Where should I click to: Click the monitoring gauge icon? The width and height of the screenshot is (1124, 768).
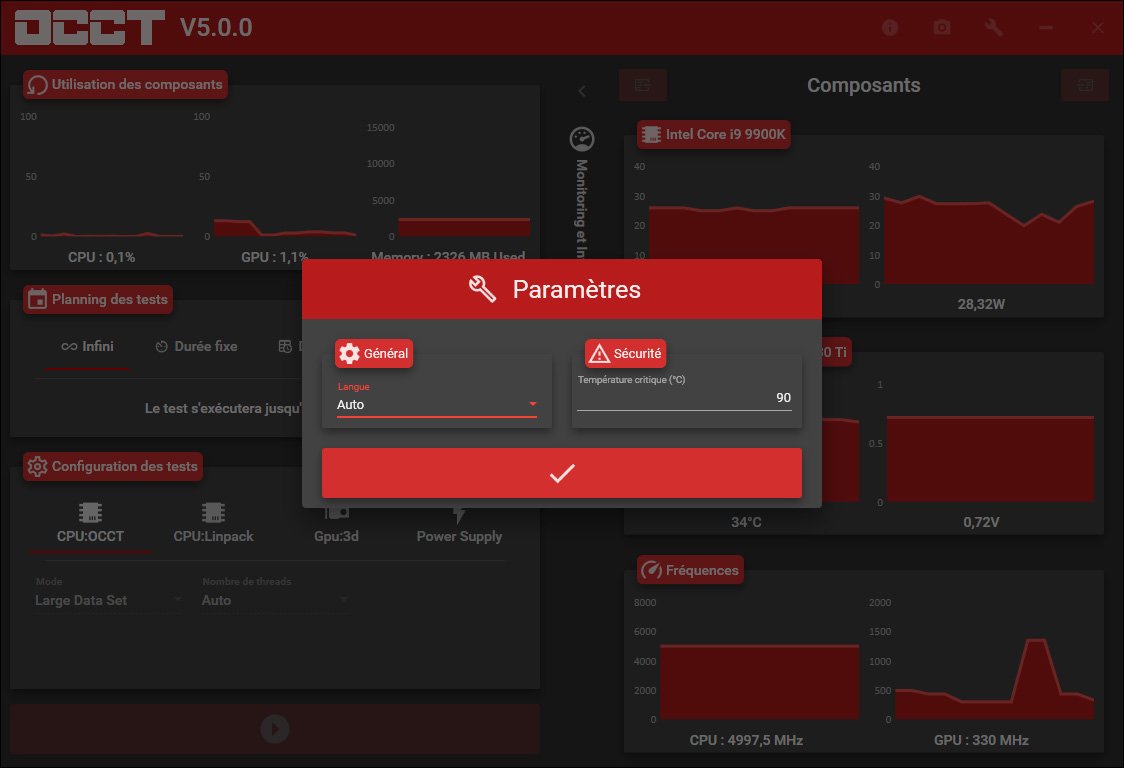tap(581, 139)
